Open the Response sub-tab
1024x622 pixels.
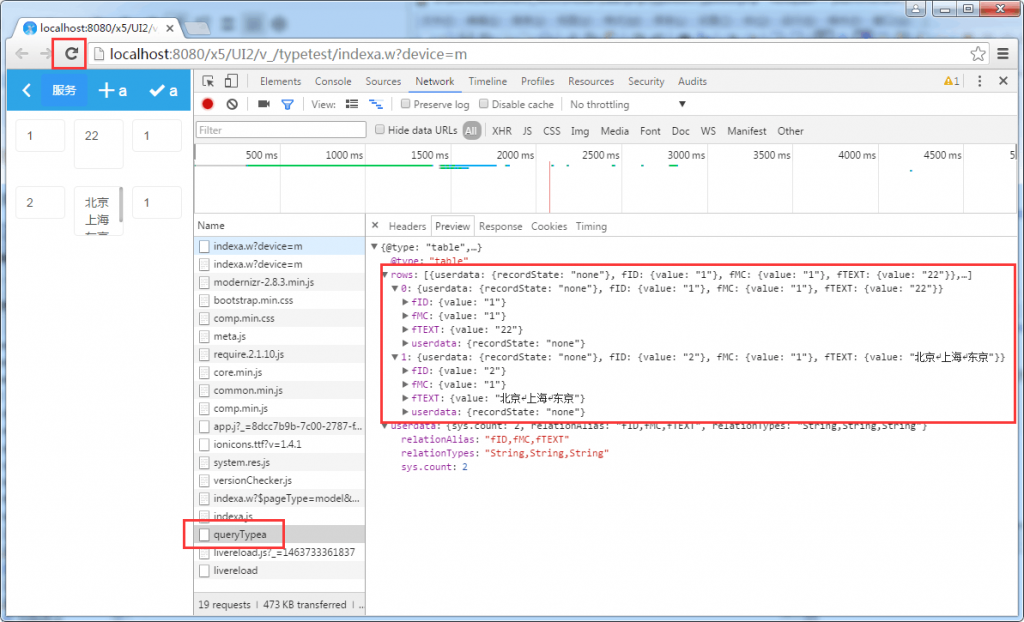[x=500, y=227]
